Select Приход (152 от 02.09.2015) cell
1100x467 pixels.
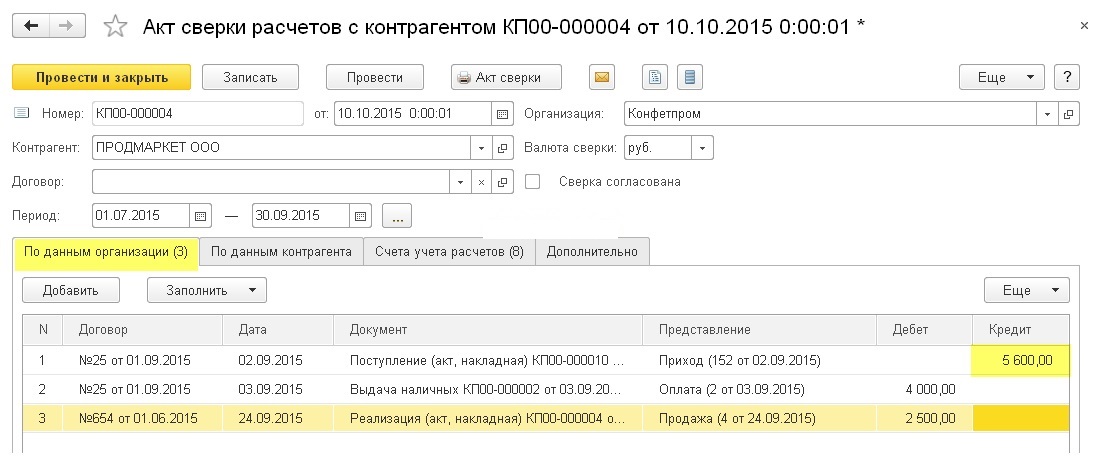[x=760, y=360]
